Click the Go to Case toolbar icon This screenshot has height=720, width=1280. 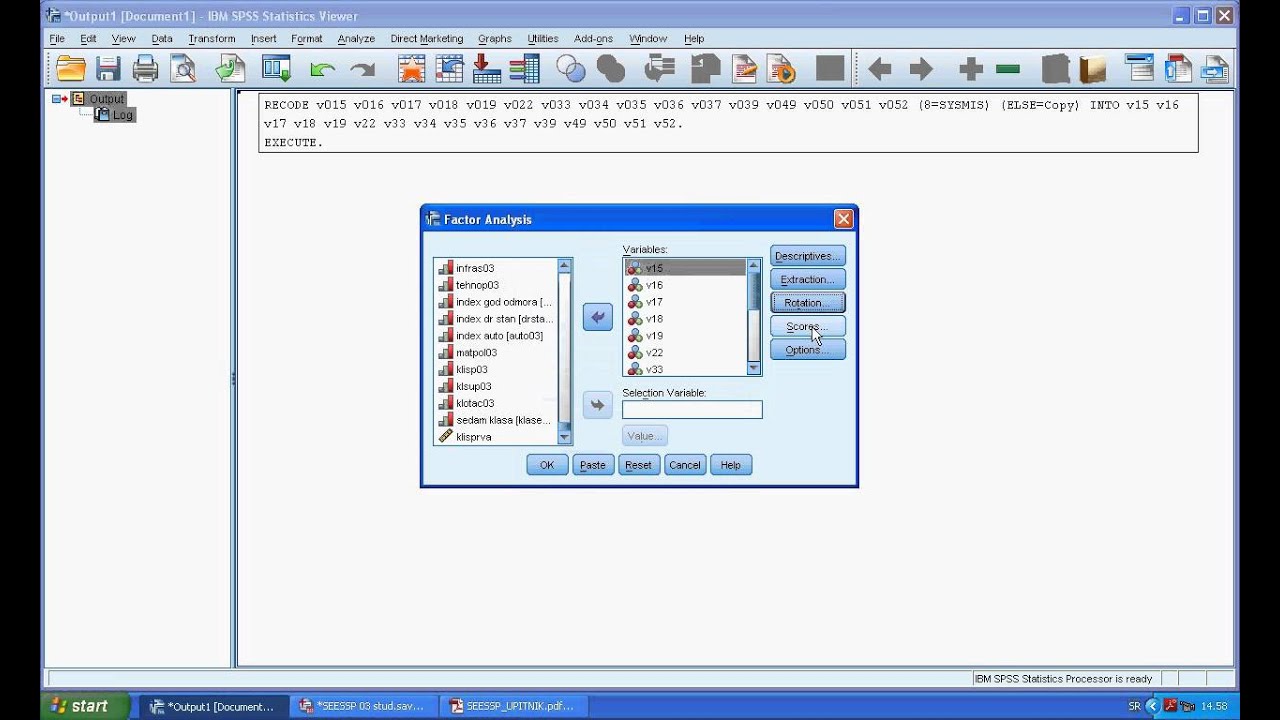(x=449, y=69)
